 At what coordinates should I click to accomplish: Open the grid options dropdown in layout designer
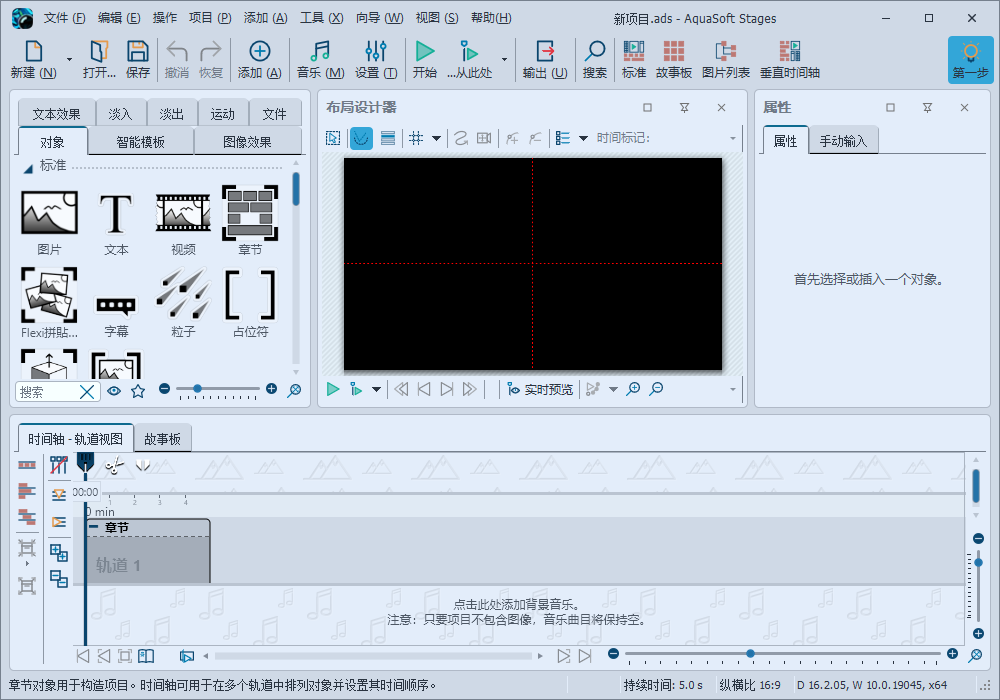[x=436, y=138]
